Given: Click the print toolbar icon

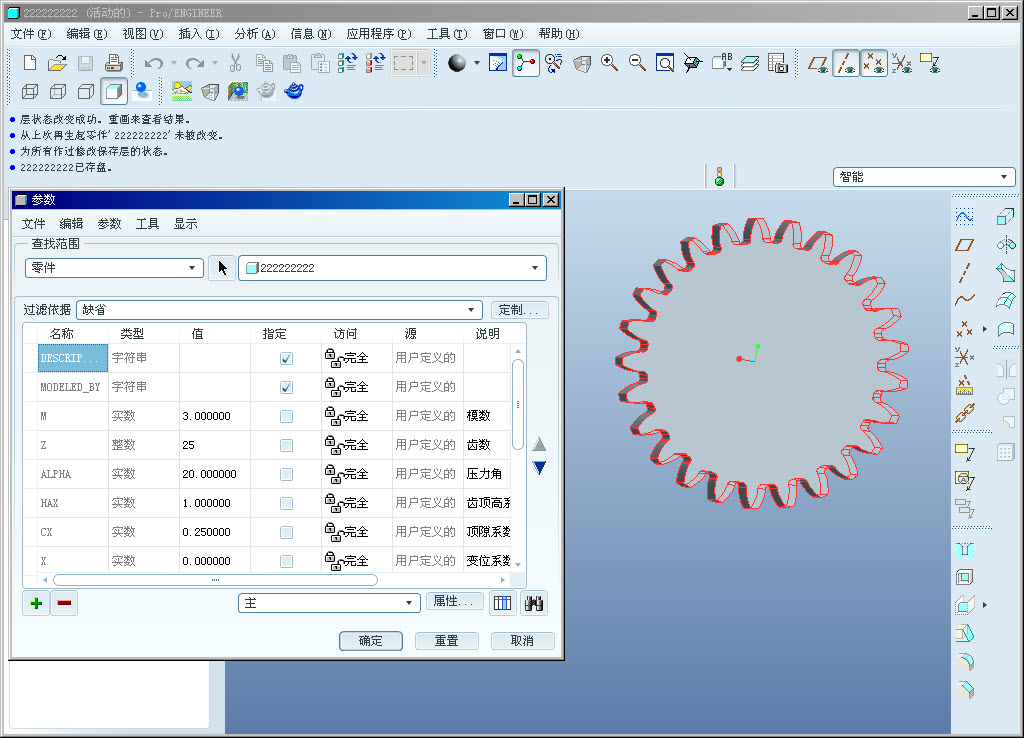Looking at the screenshot, I should 114,63.
